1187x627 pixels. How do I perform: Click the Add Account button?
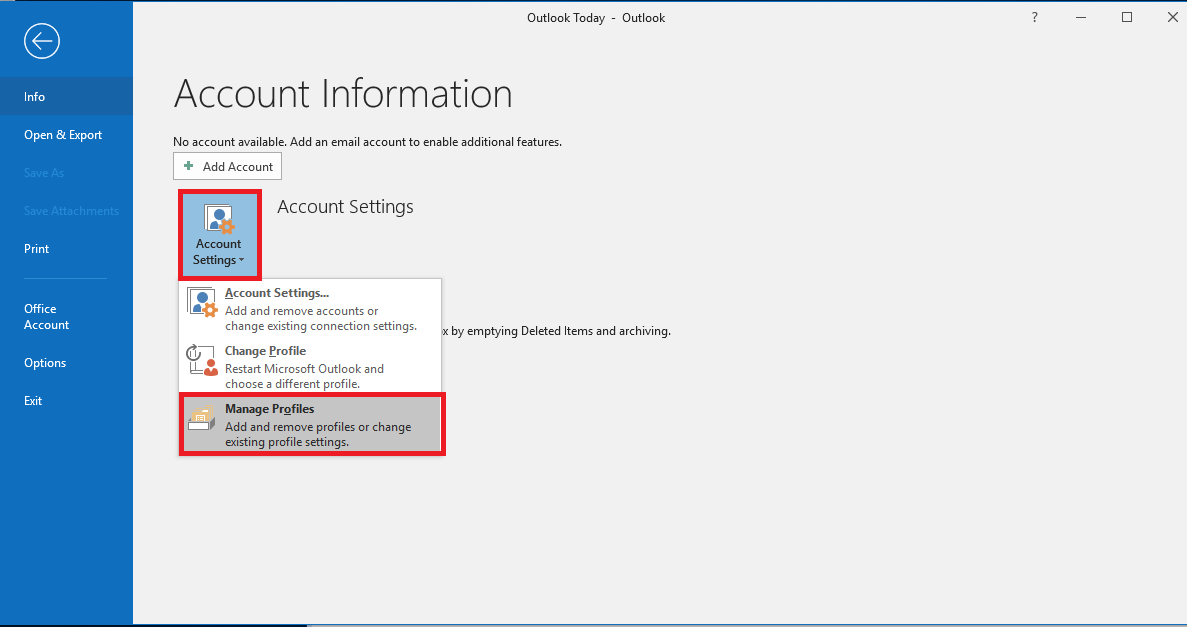pyautogui.click(x=227, y=167)
